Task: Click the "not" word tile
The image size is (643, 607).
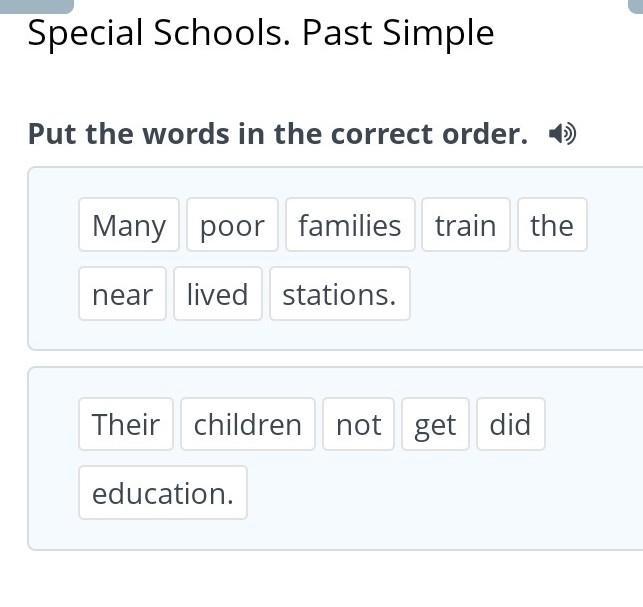Action: 358,424
